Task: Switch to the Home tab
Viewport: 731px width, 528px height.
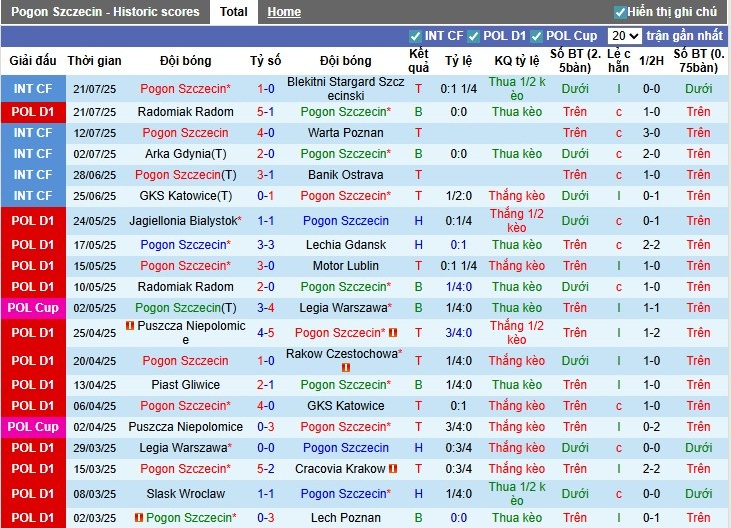Action: tap(284, 12)
